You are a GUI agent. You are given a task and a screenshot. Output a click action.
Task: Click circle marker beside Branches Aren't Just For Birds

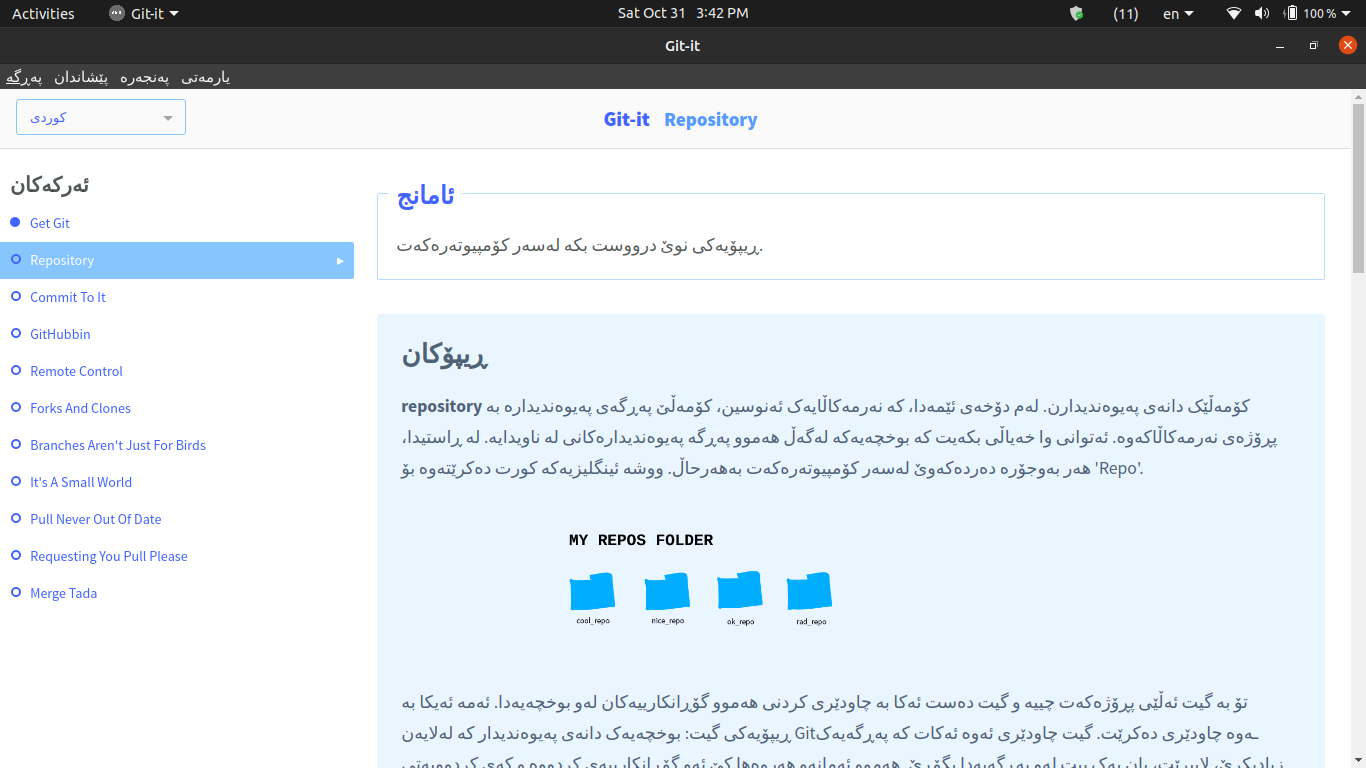click(15, 444)
